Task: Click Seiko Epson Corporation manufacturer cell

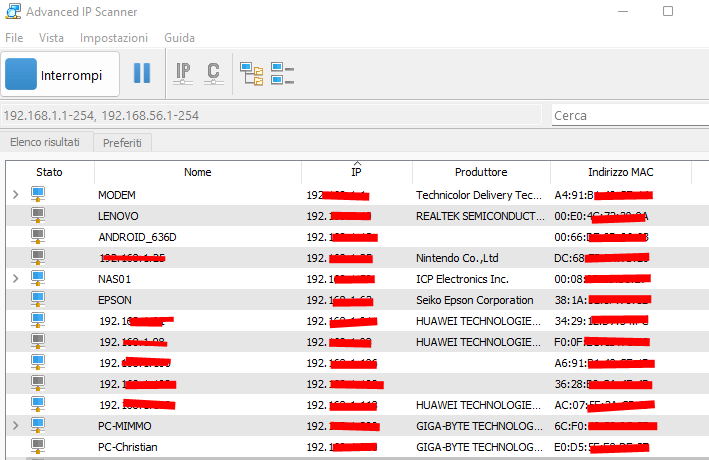Action: (x=474, y=300)
